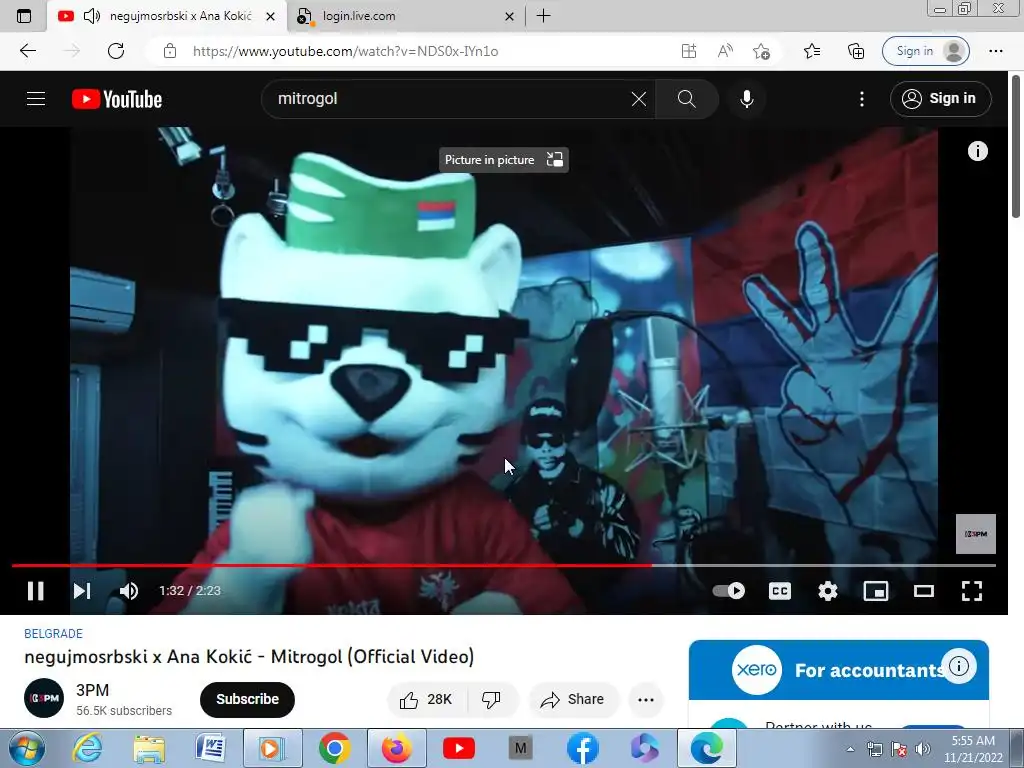
Task: Click the 3PM channel watermark in video
Action: click(x=976, y=534)
